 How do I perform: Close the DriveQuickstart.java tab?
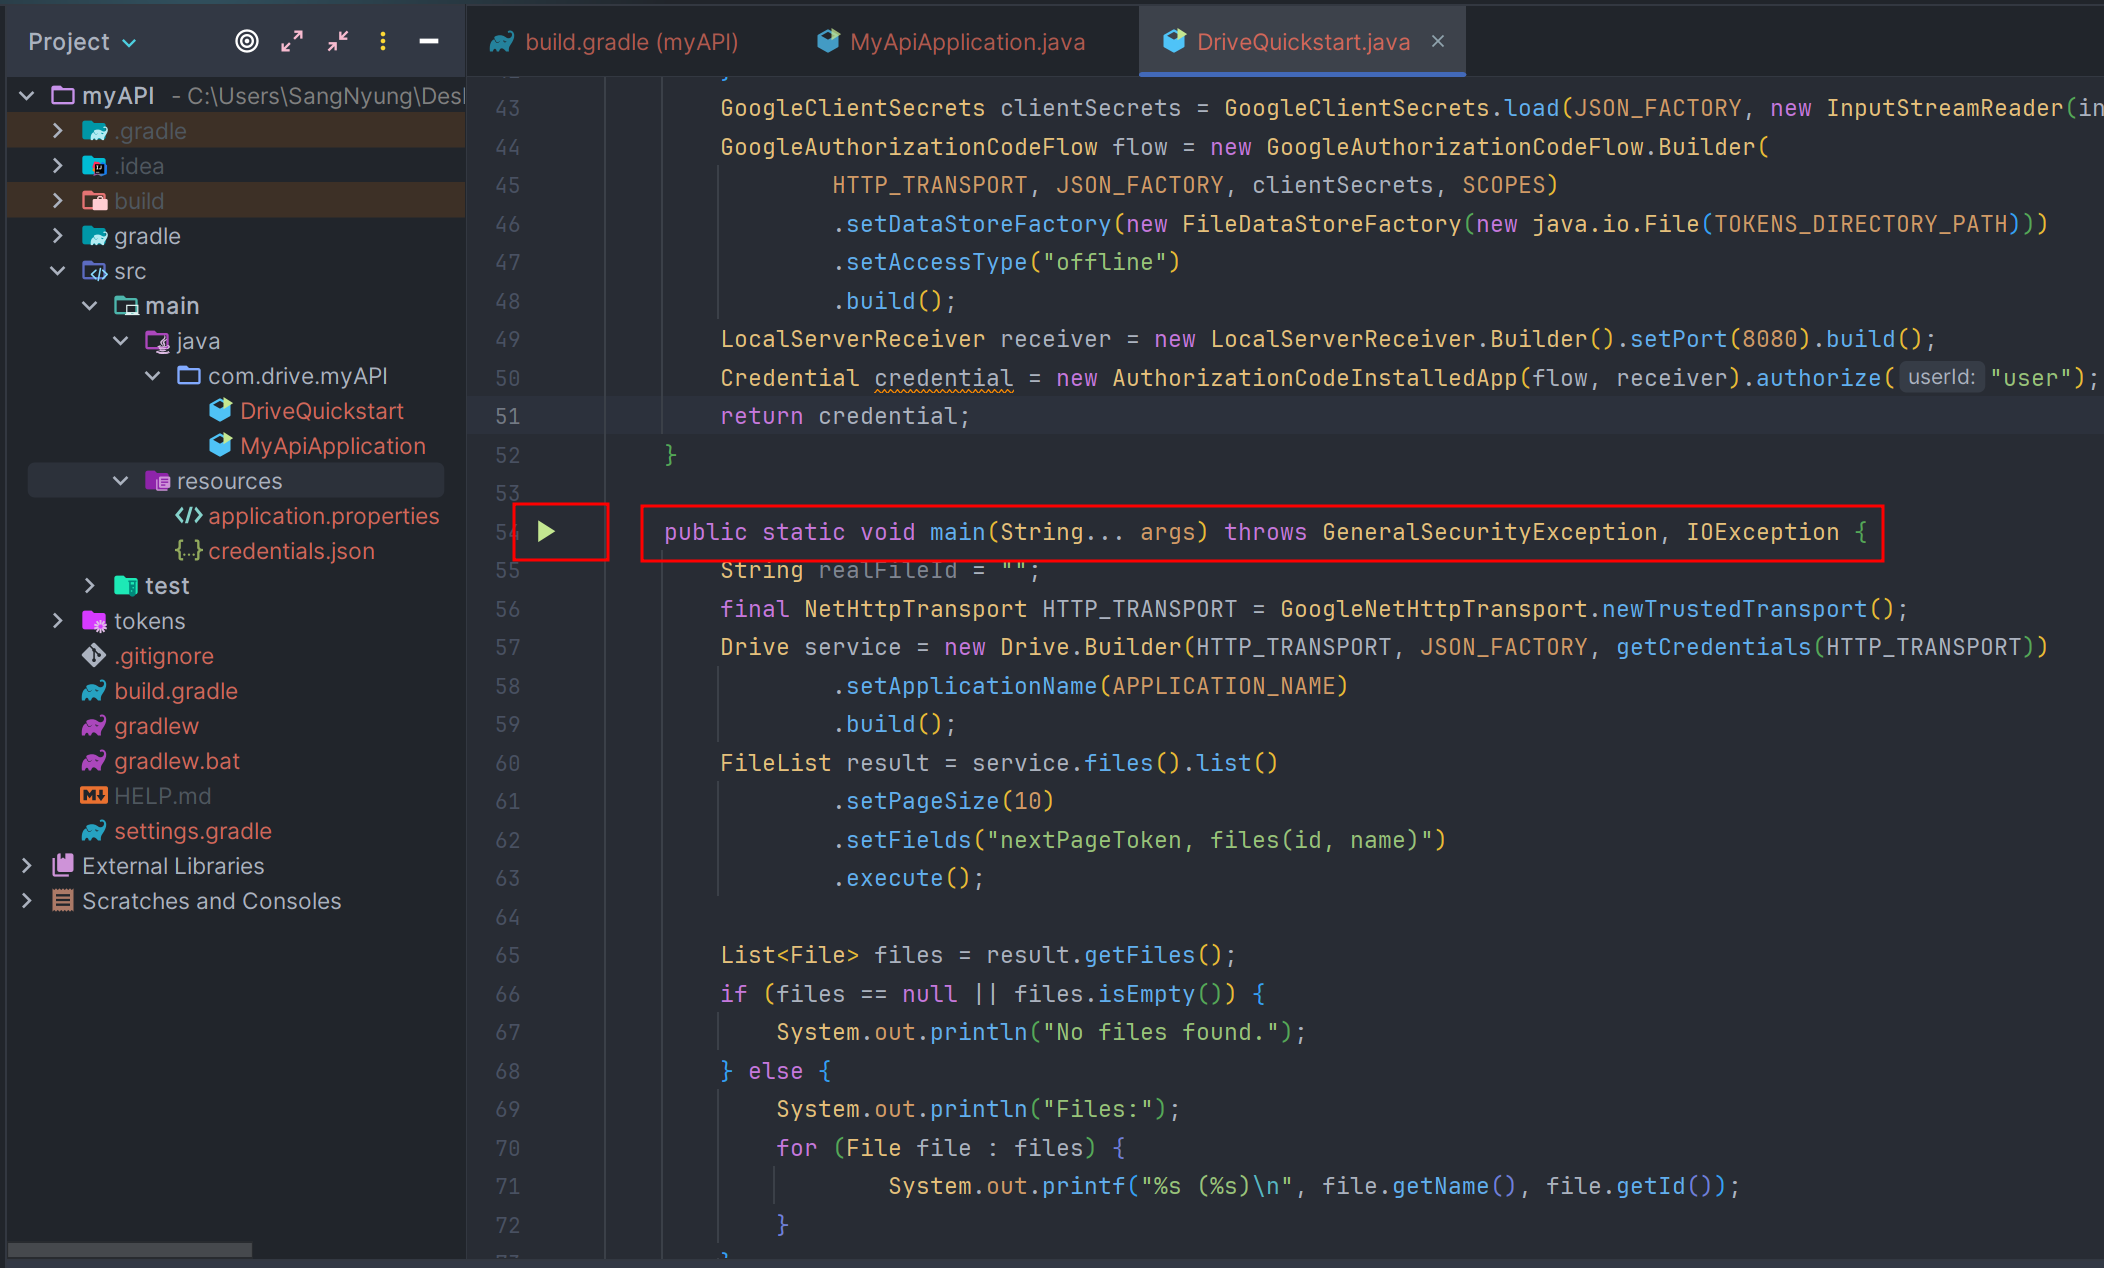point(1438,41)
